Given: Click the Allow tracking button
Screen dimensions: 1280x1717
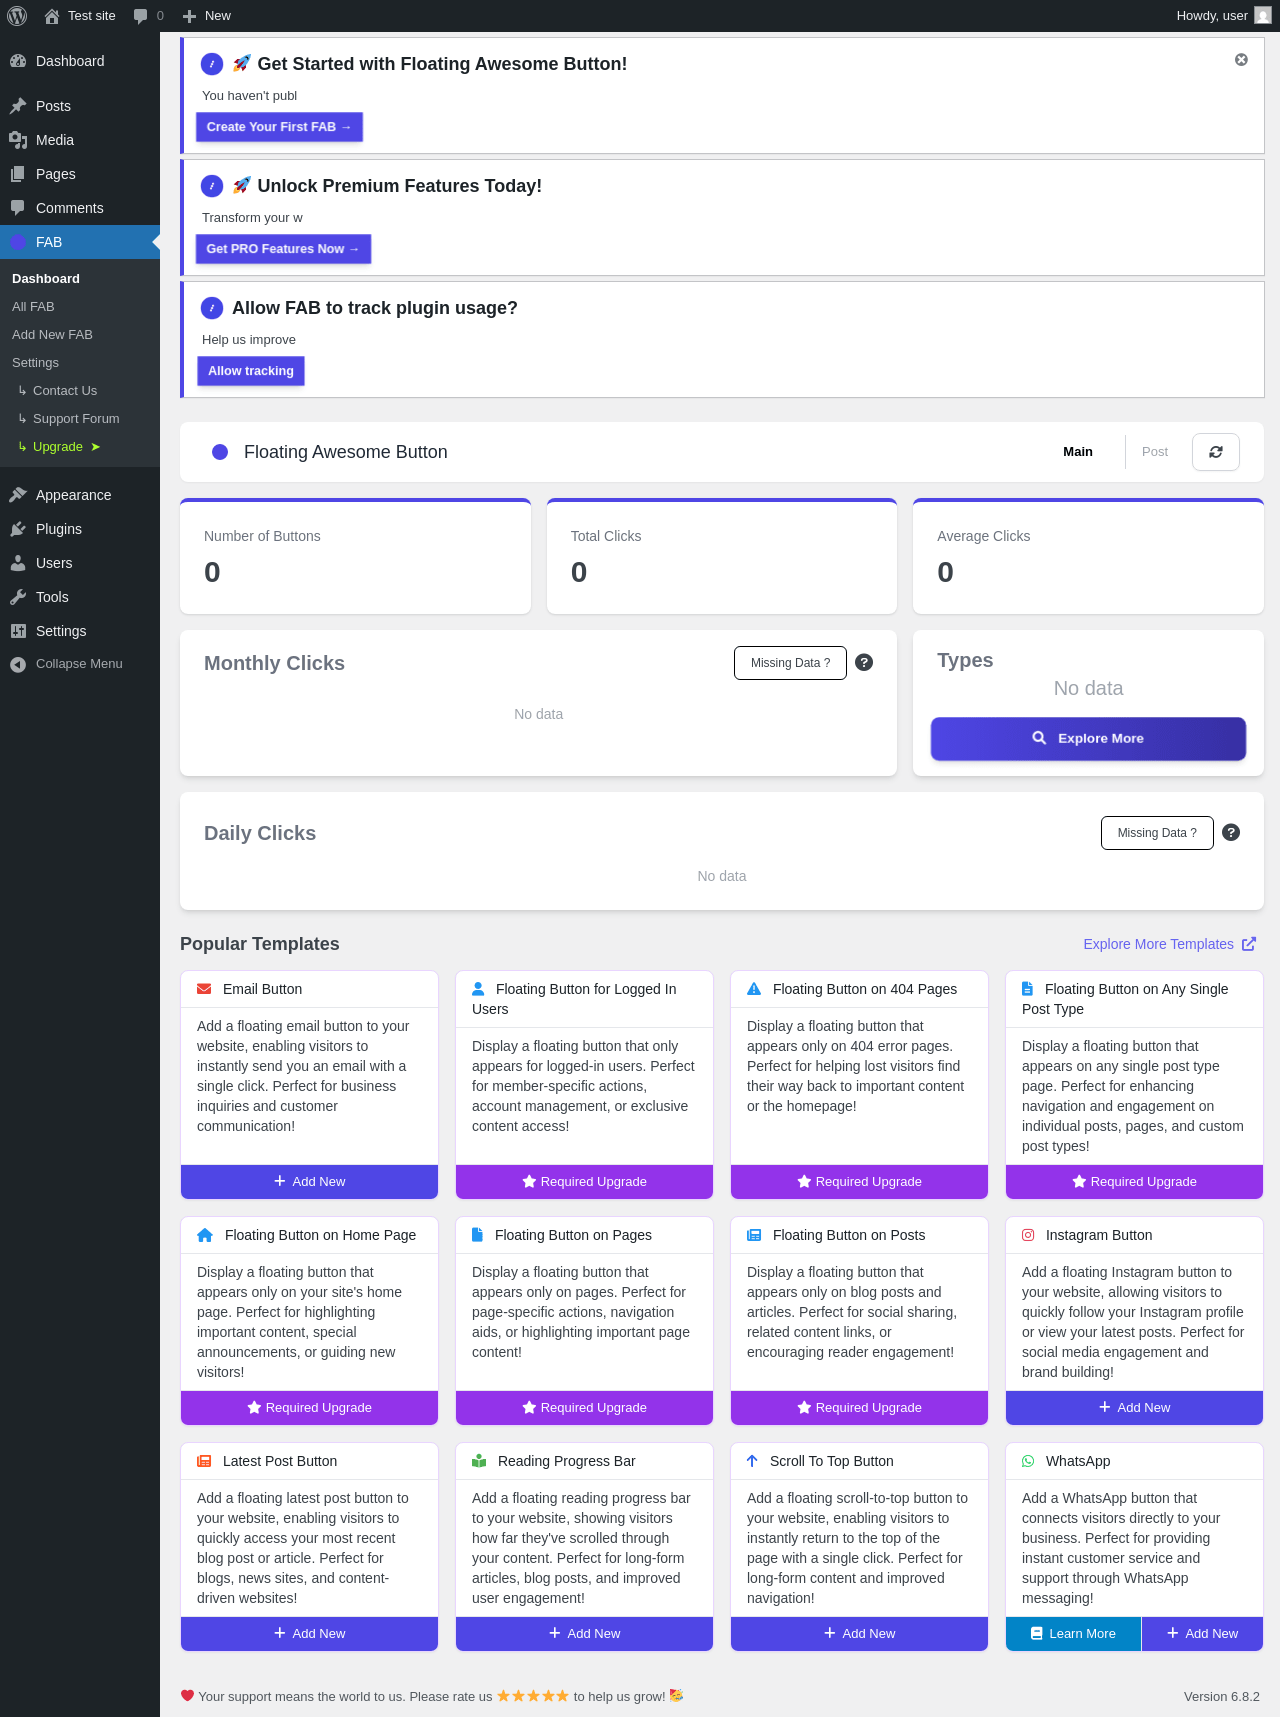Looking at the screenshot, I should (x=251, y=371).
